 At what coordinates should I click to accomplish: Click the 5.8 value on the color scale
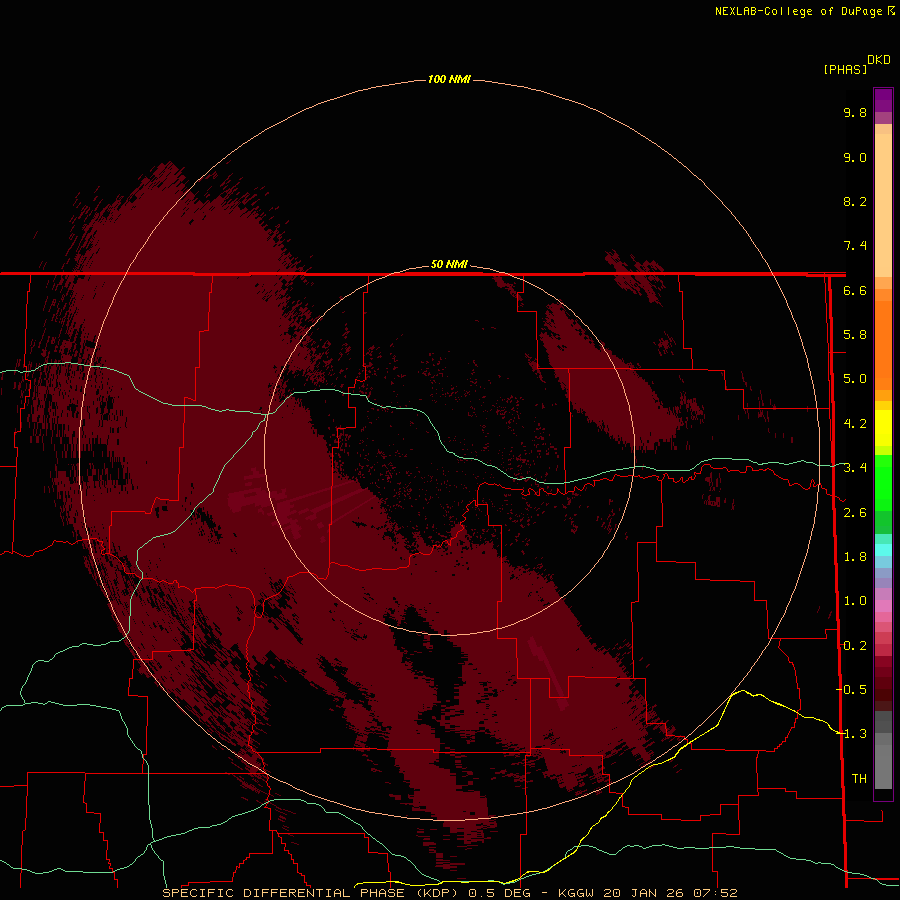[x=855, y=334]
